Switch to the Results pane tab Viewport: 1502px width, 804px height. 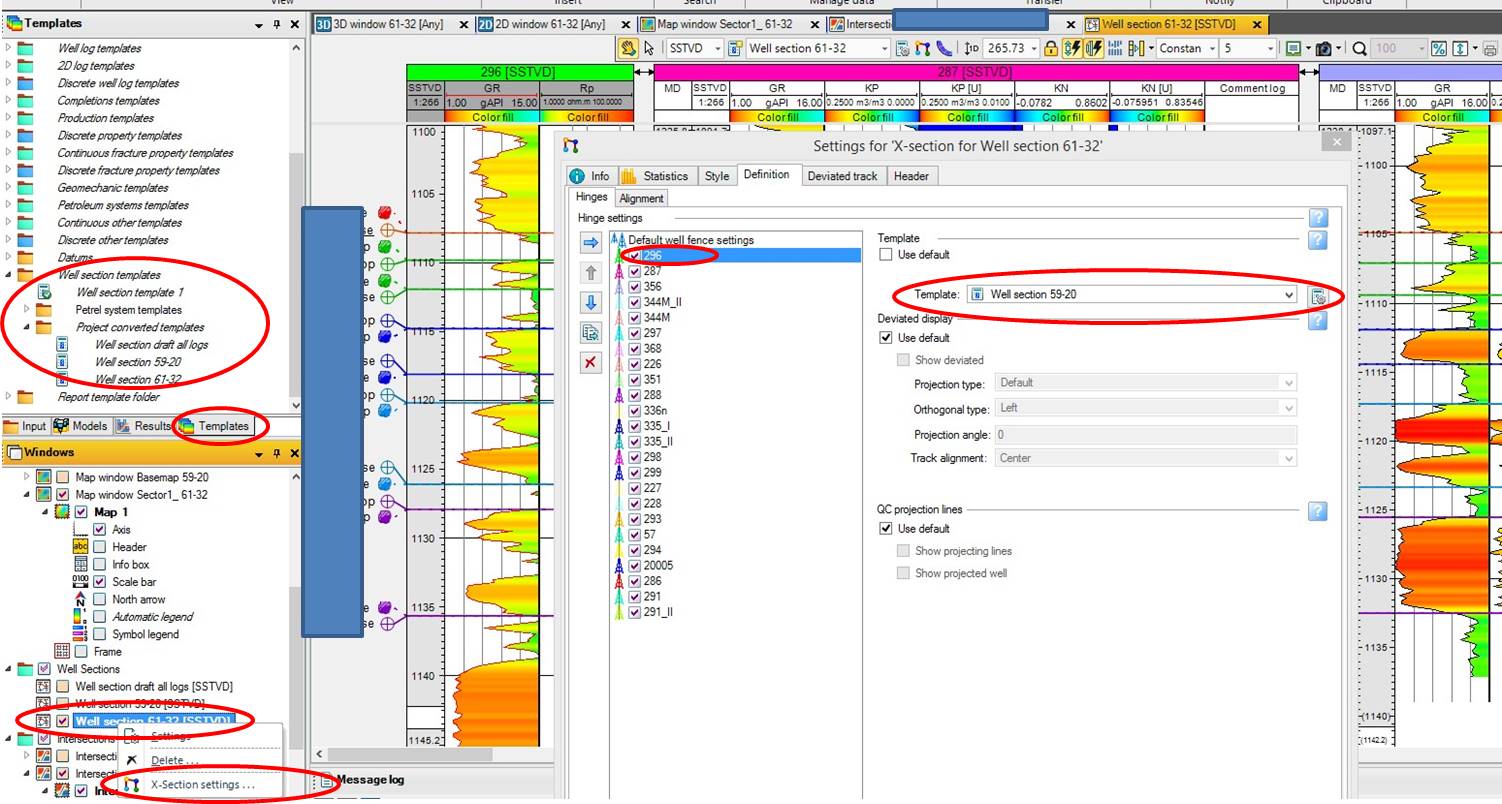tap(143, 426)
